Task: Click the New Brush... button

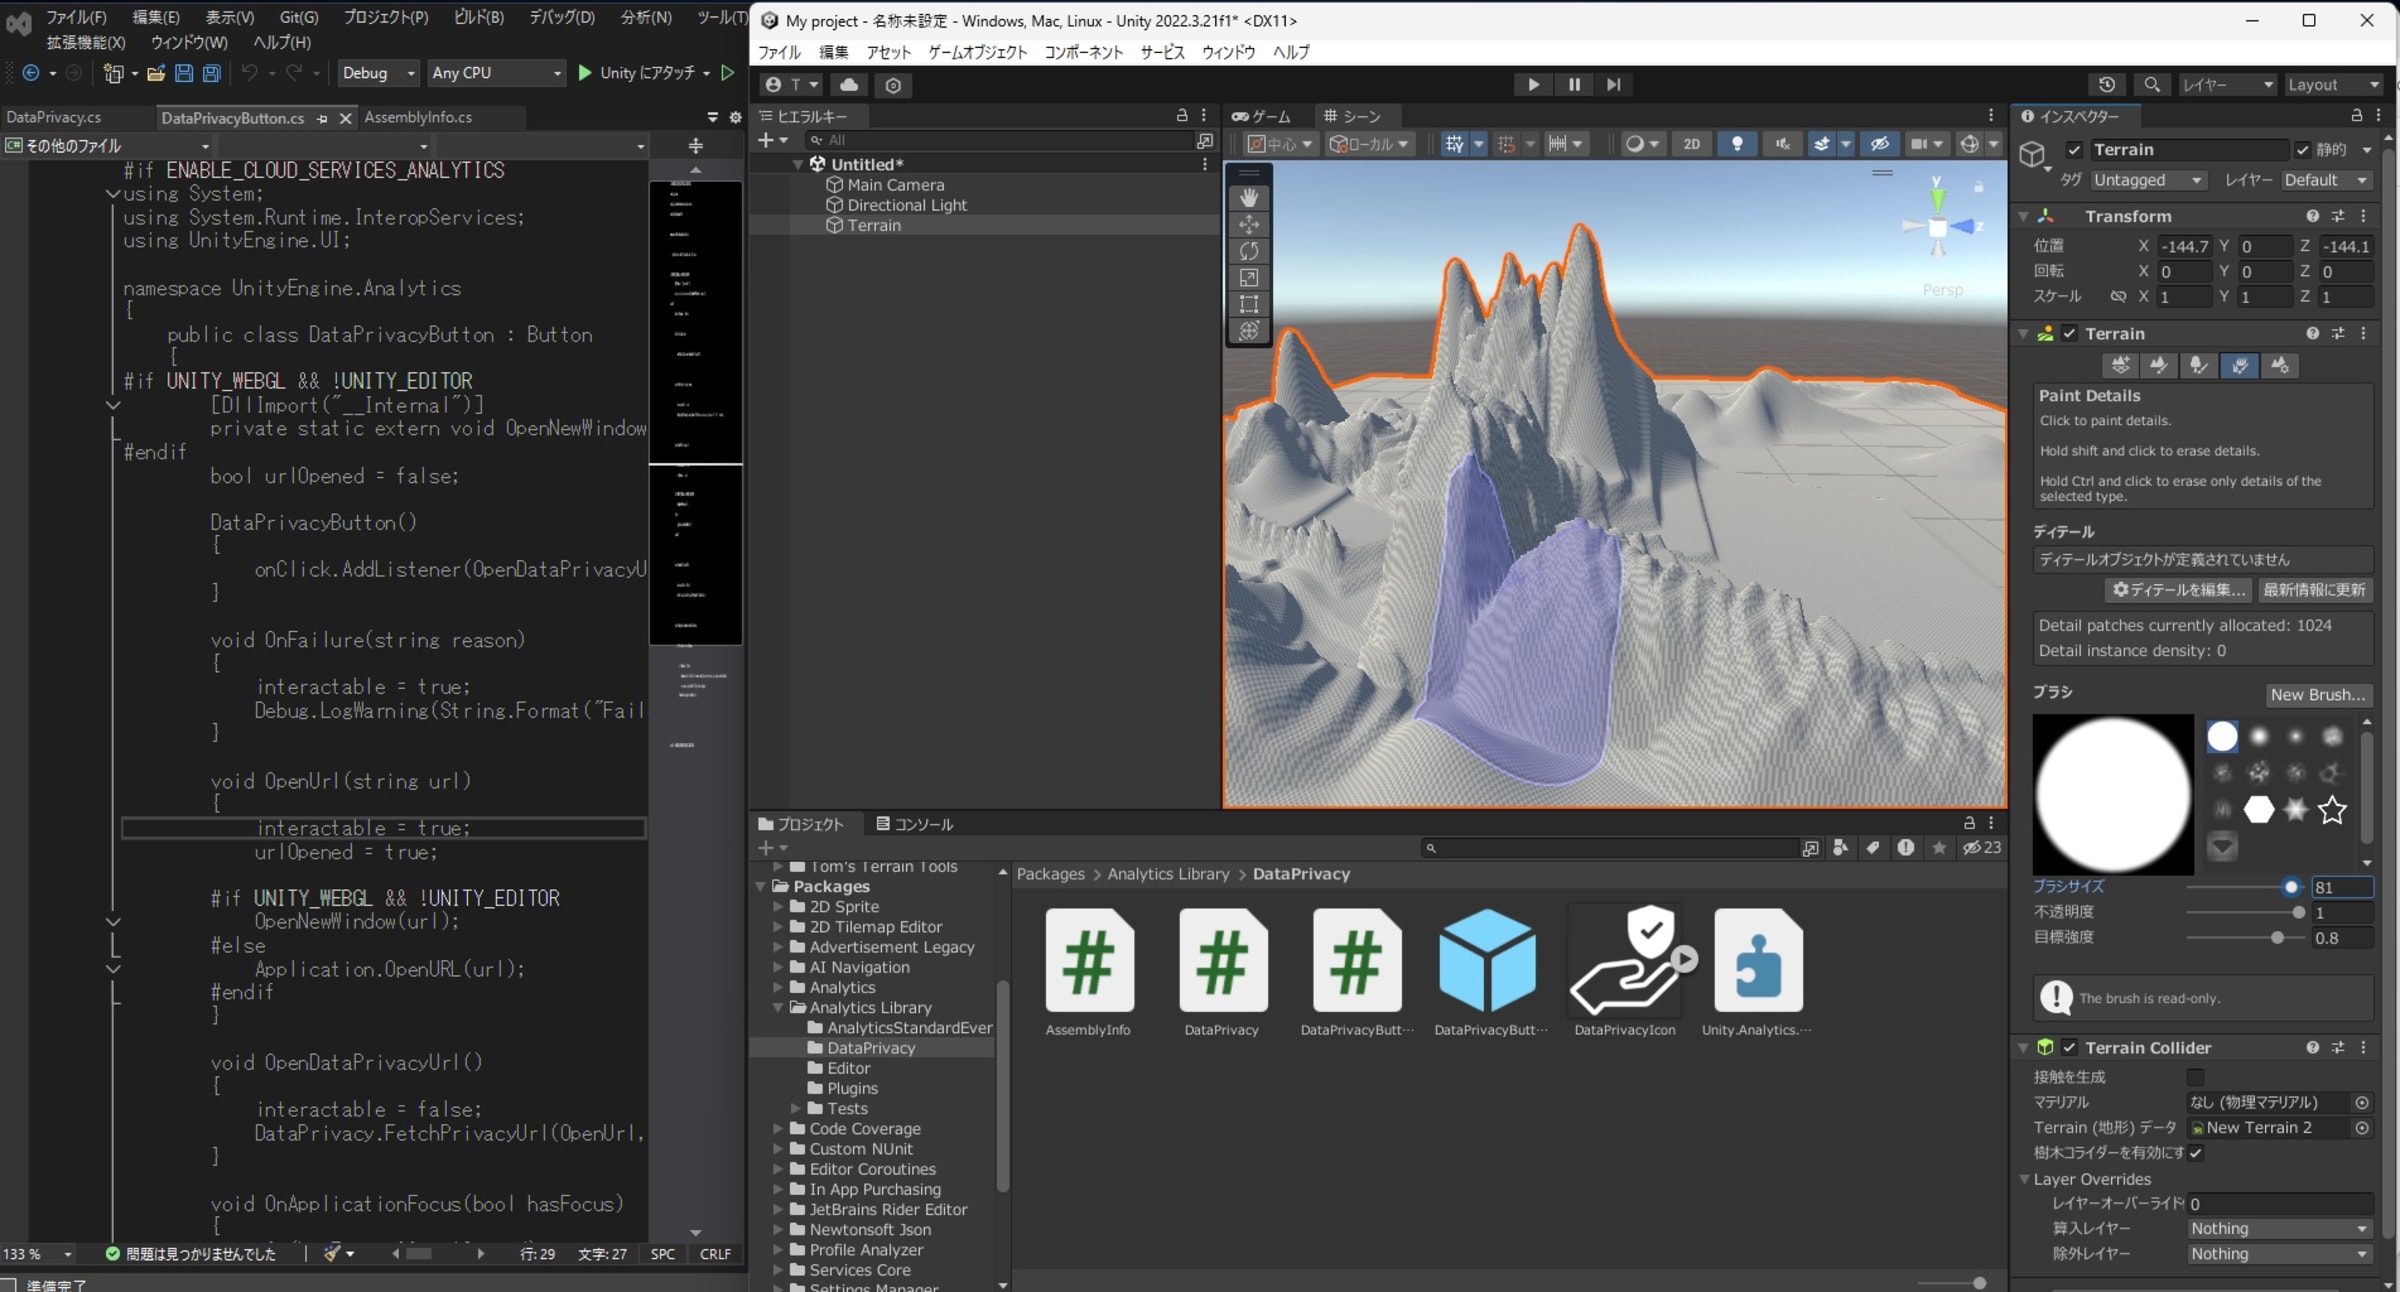Action: (x=2317, y=694)
